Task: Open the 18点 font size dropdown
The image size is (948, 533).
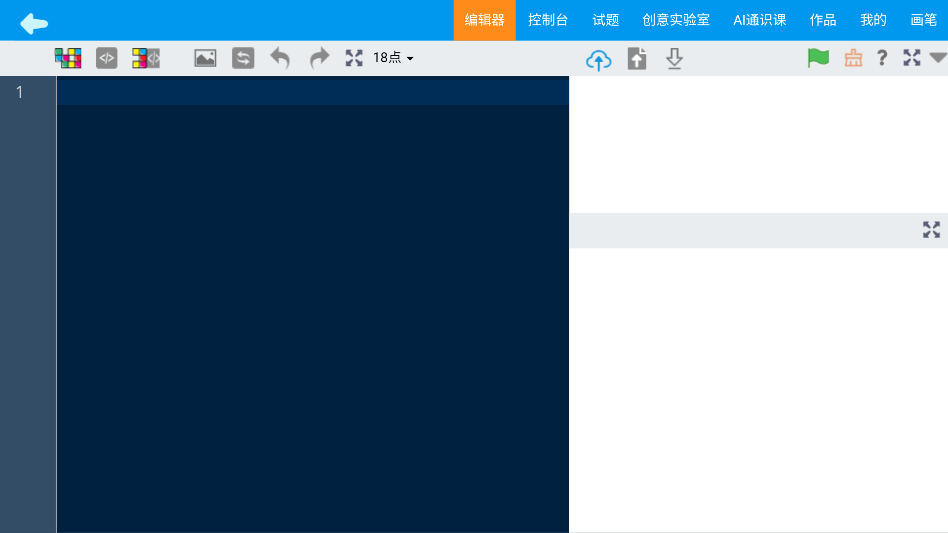Action: click(393, 58)
